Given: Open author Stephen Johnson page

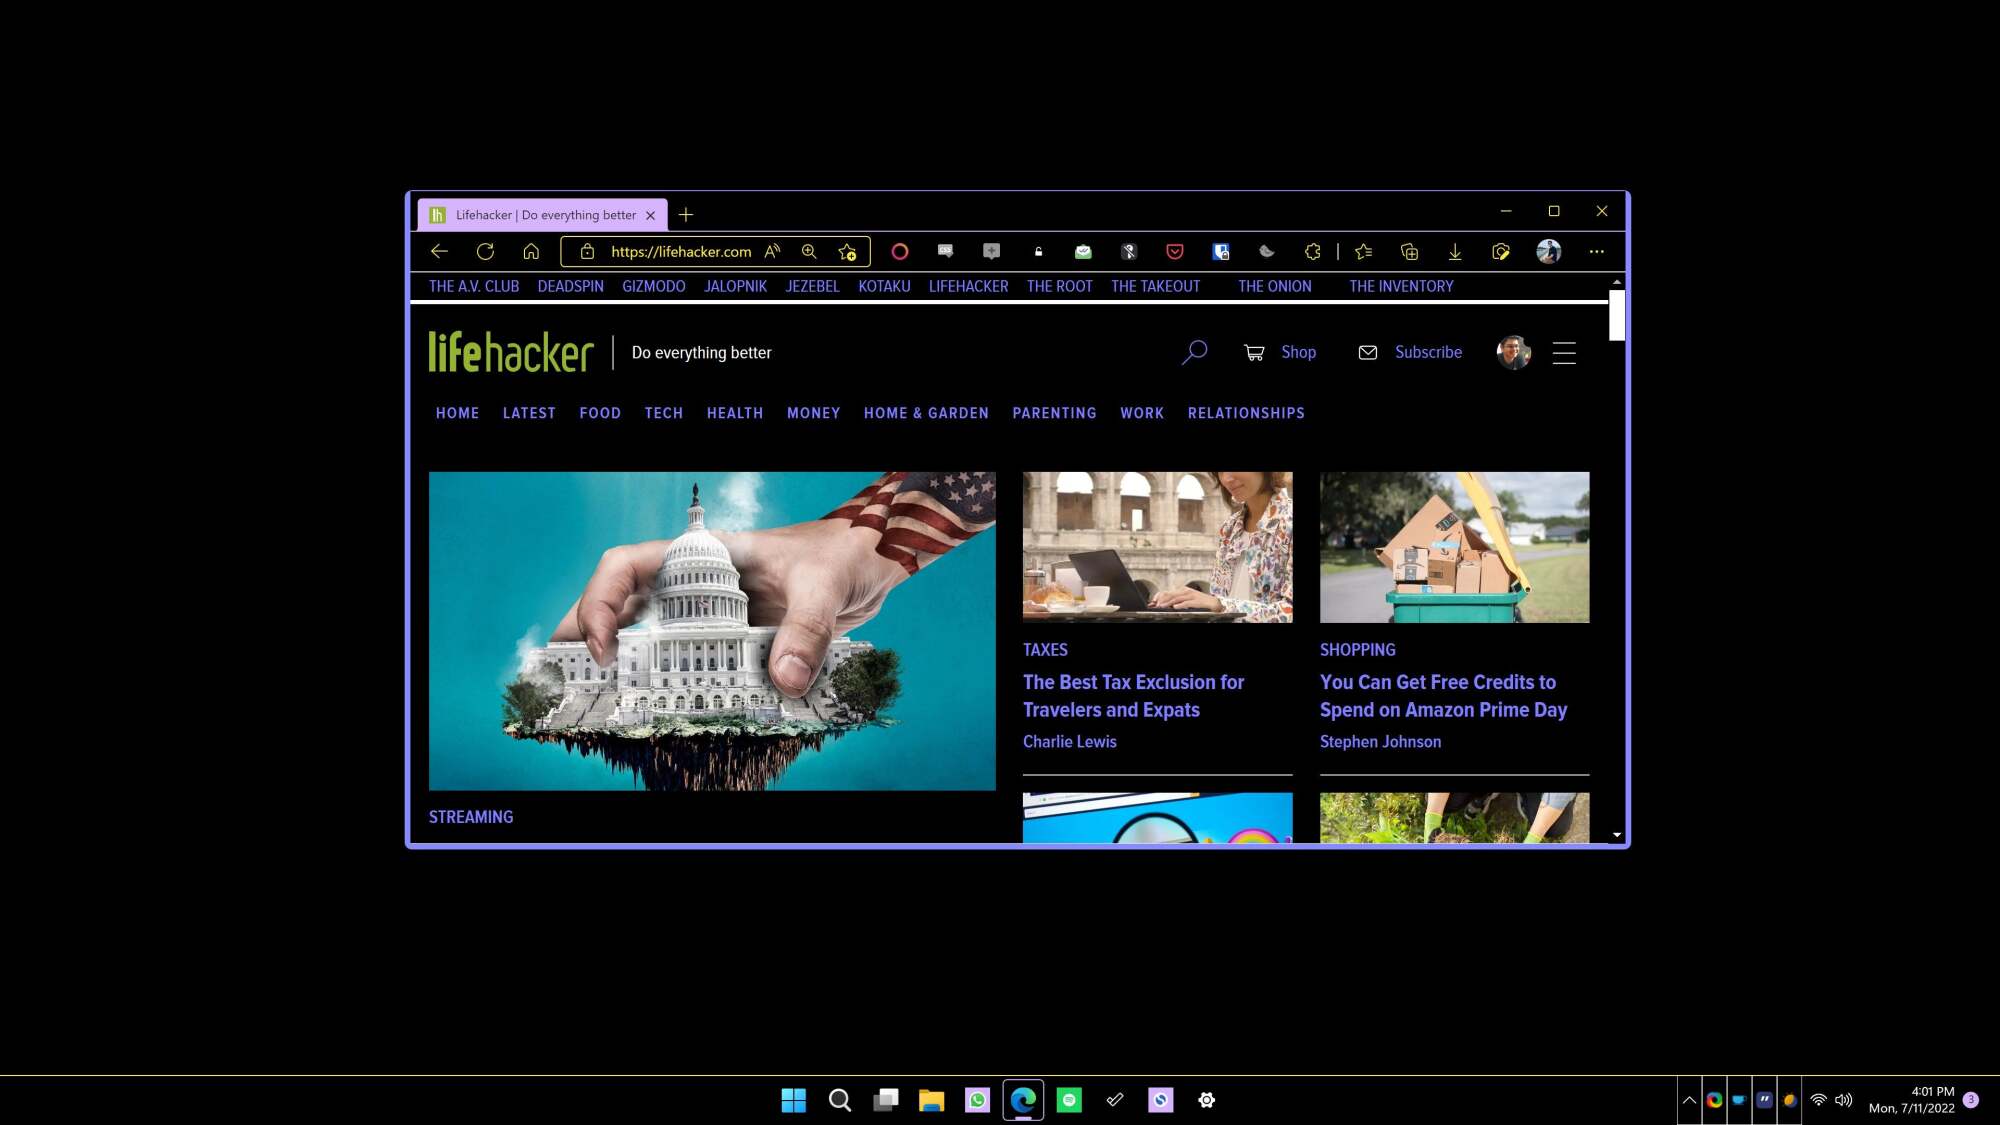Looking at the screenshot, I should pos(1380,742).
